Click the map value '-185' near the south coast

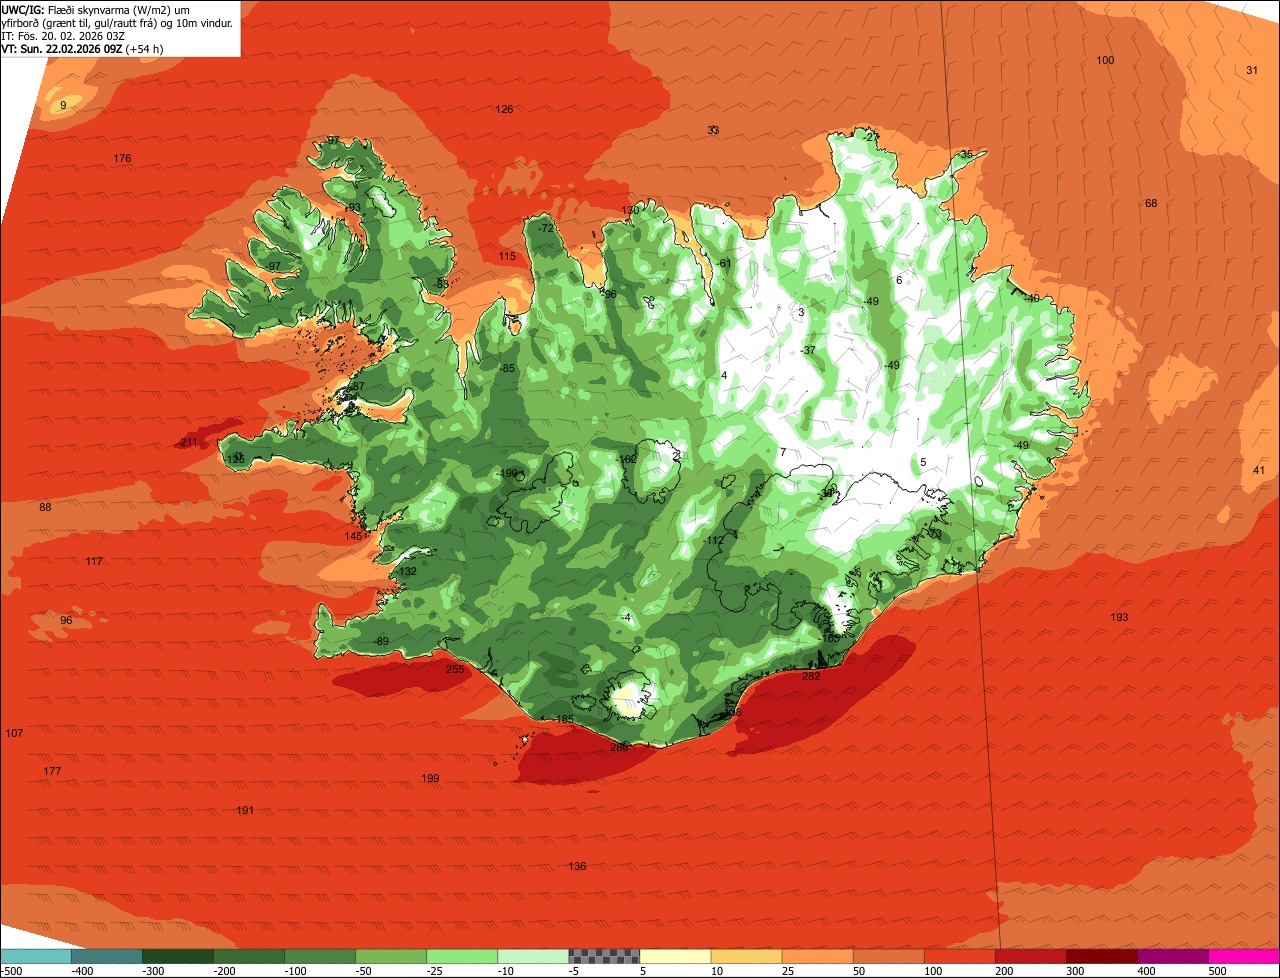point(563,719)
